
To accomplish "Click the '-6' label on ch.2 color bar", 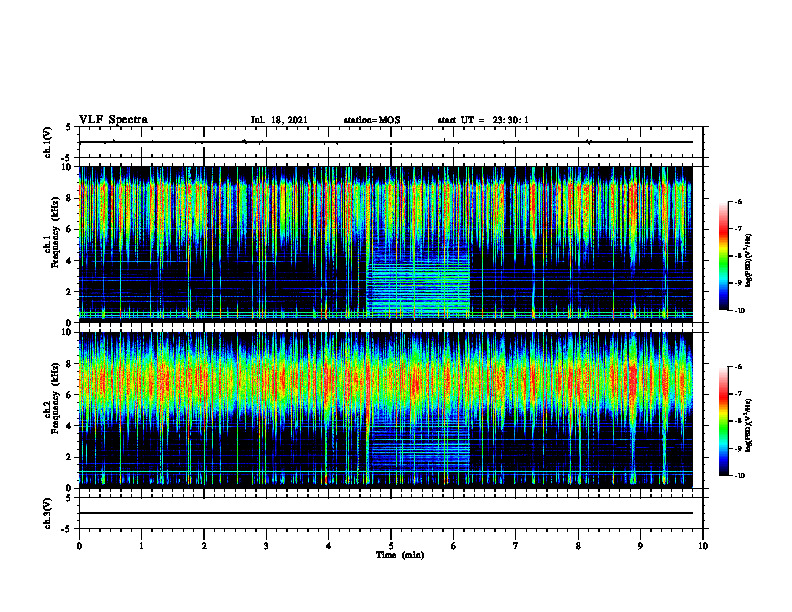I will click(x=738, y=367).
